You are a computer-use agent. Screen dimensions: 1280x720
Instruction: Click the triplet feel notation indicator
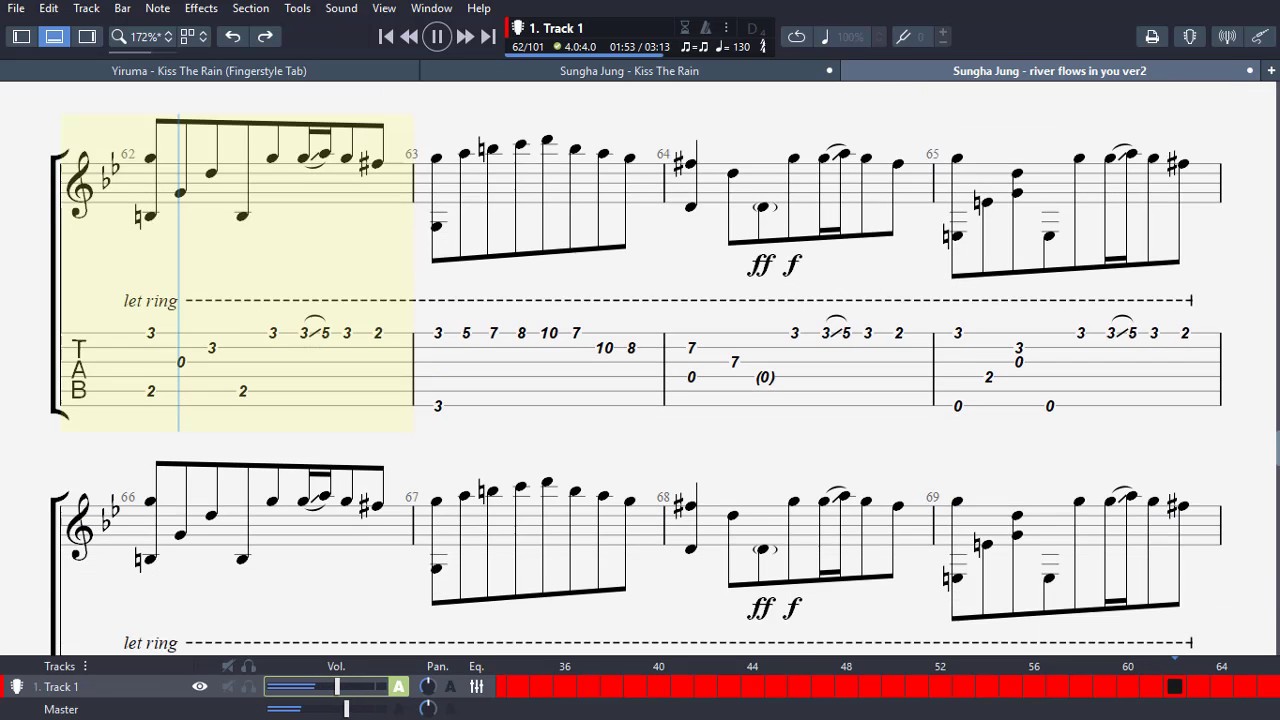pos(694,47)
